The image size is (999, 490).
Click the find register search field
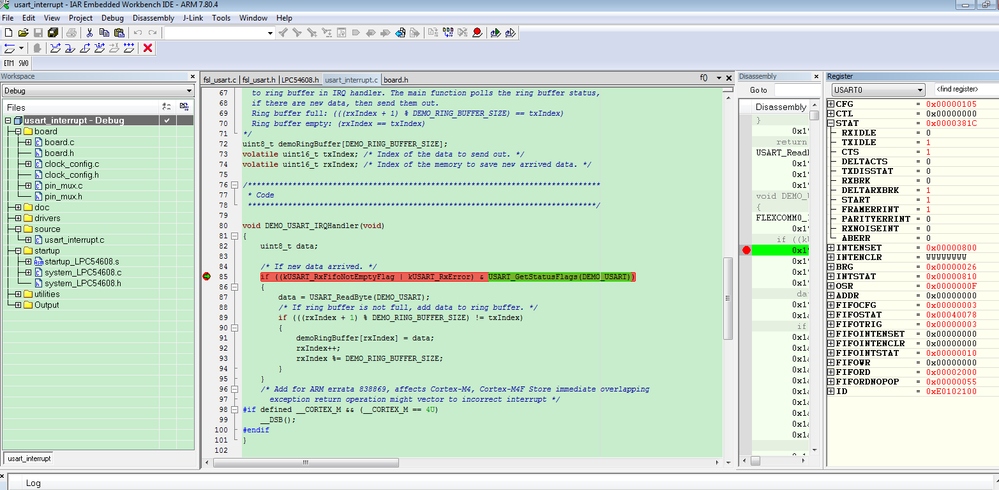pyautogui.click(x=965, y=90)
